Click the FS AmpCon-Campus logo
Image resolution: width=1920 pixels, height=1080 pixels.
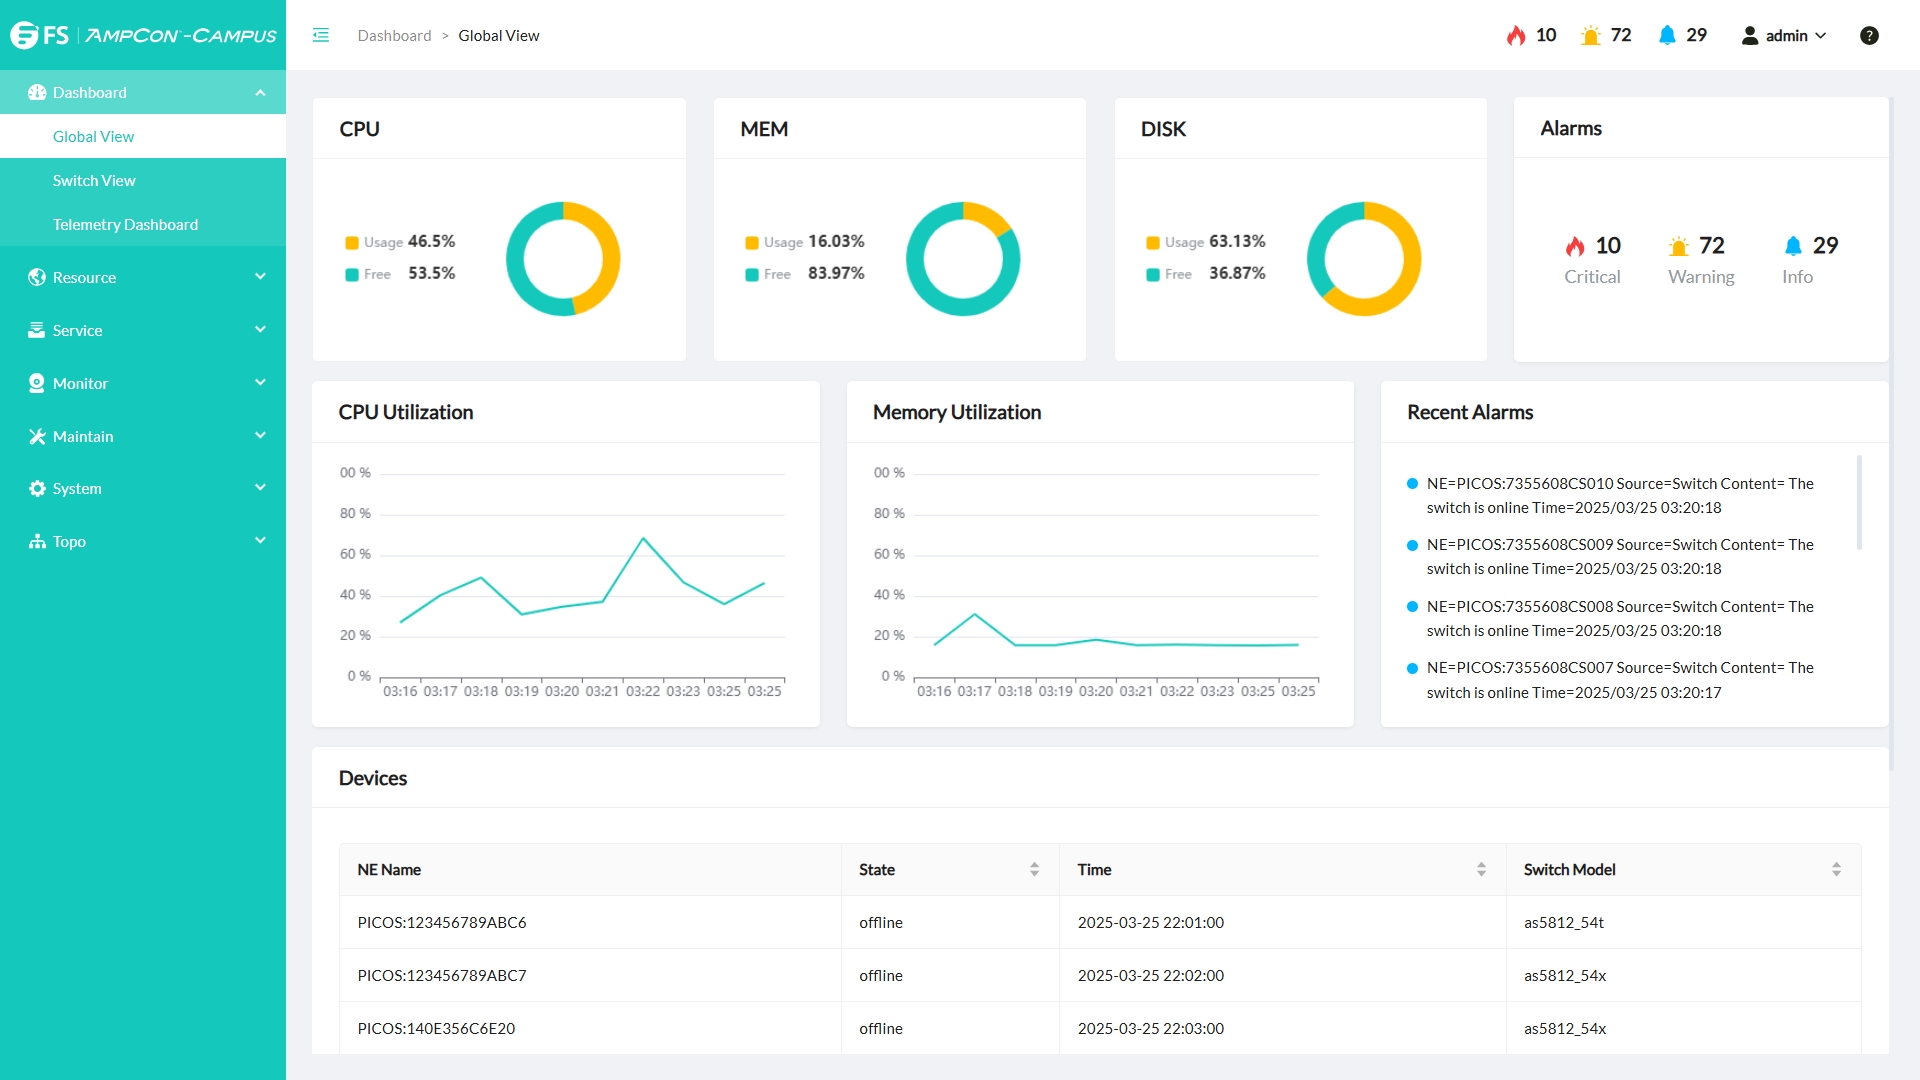click(x=143, y=36)
